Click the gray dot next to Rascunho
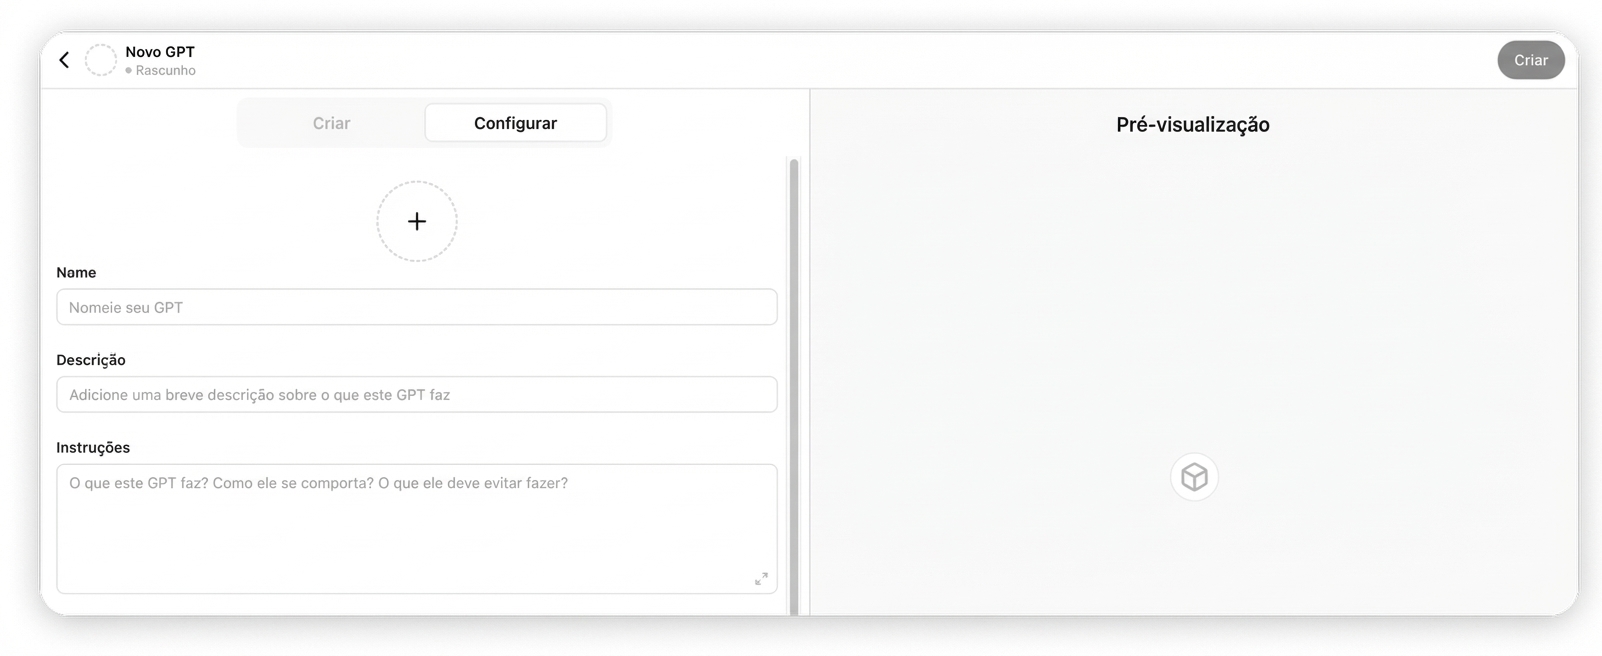1602x656 pixels. click(x=129, y=71)
